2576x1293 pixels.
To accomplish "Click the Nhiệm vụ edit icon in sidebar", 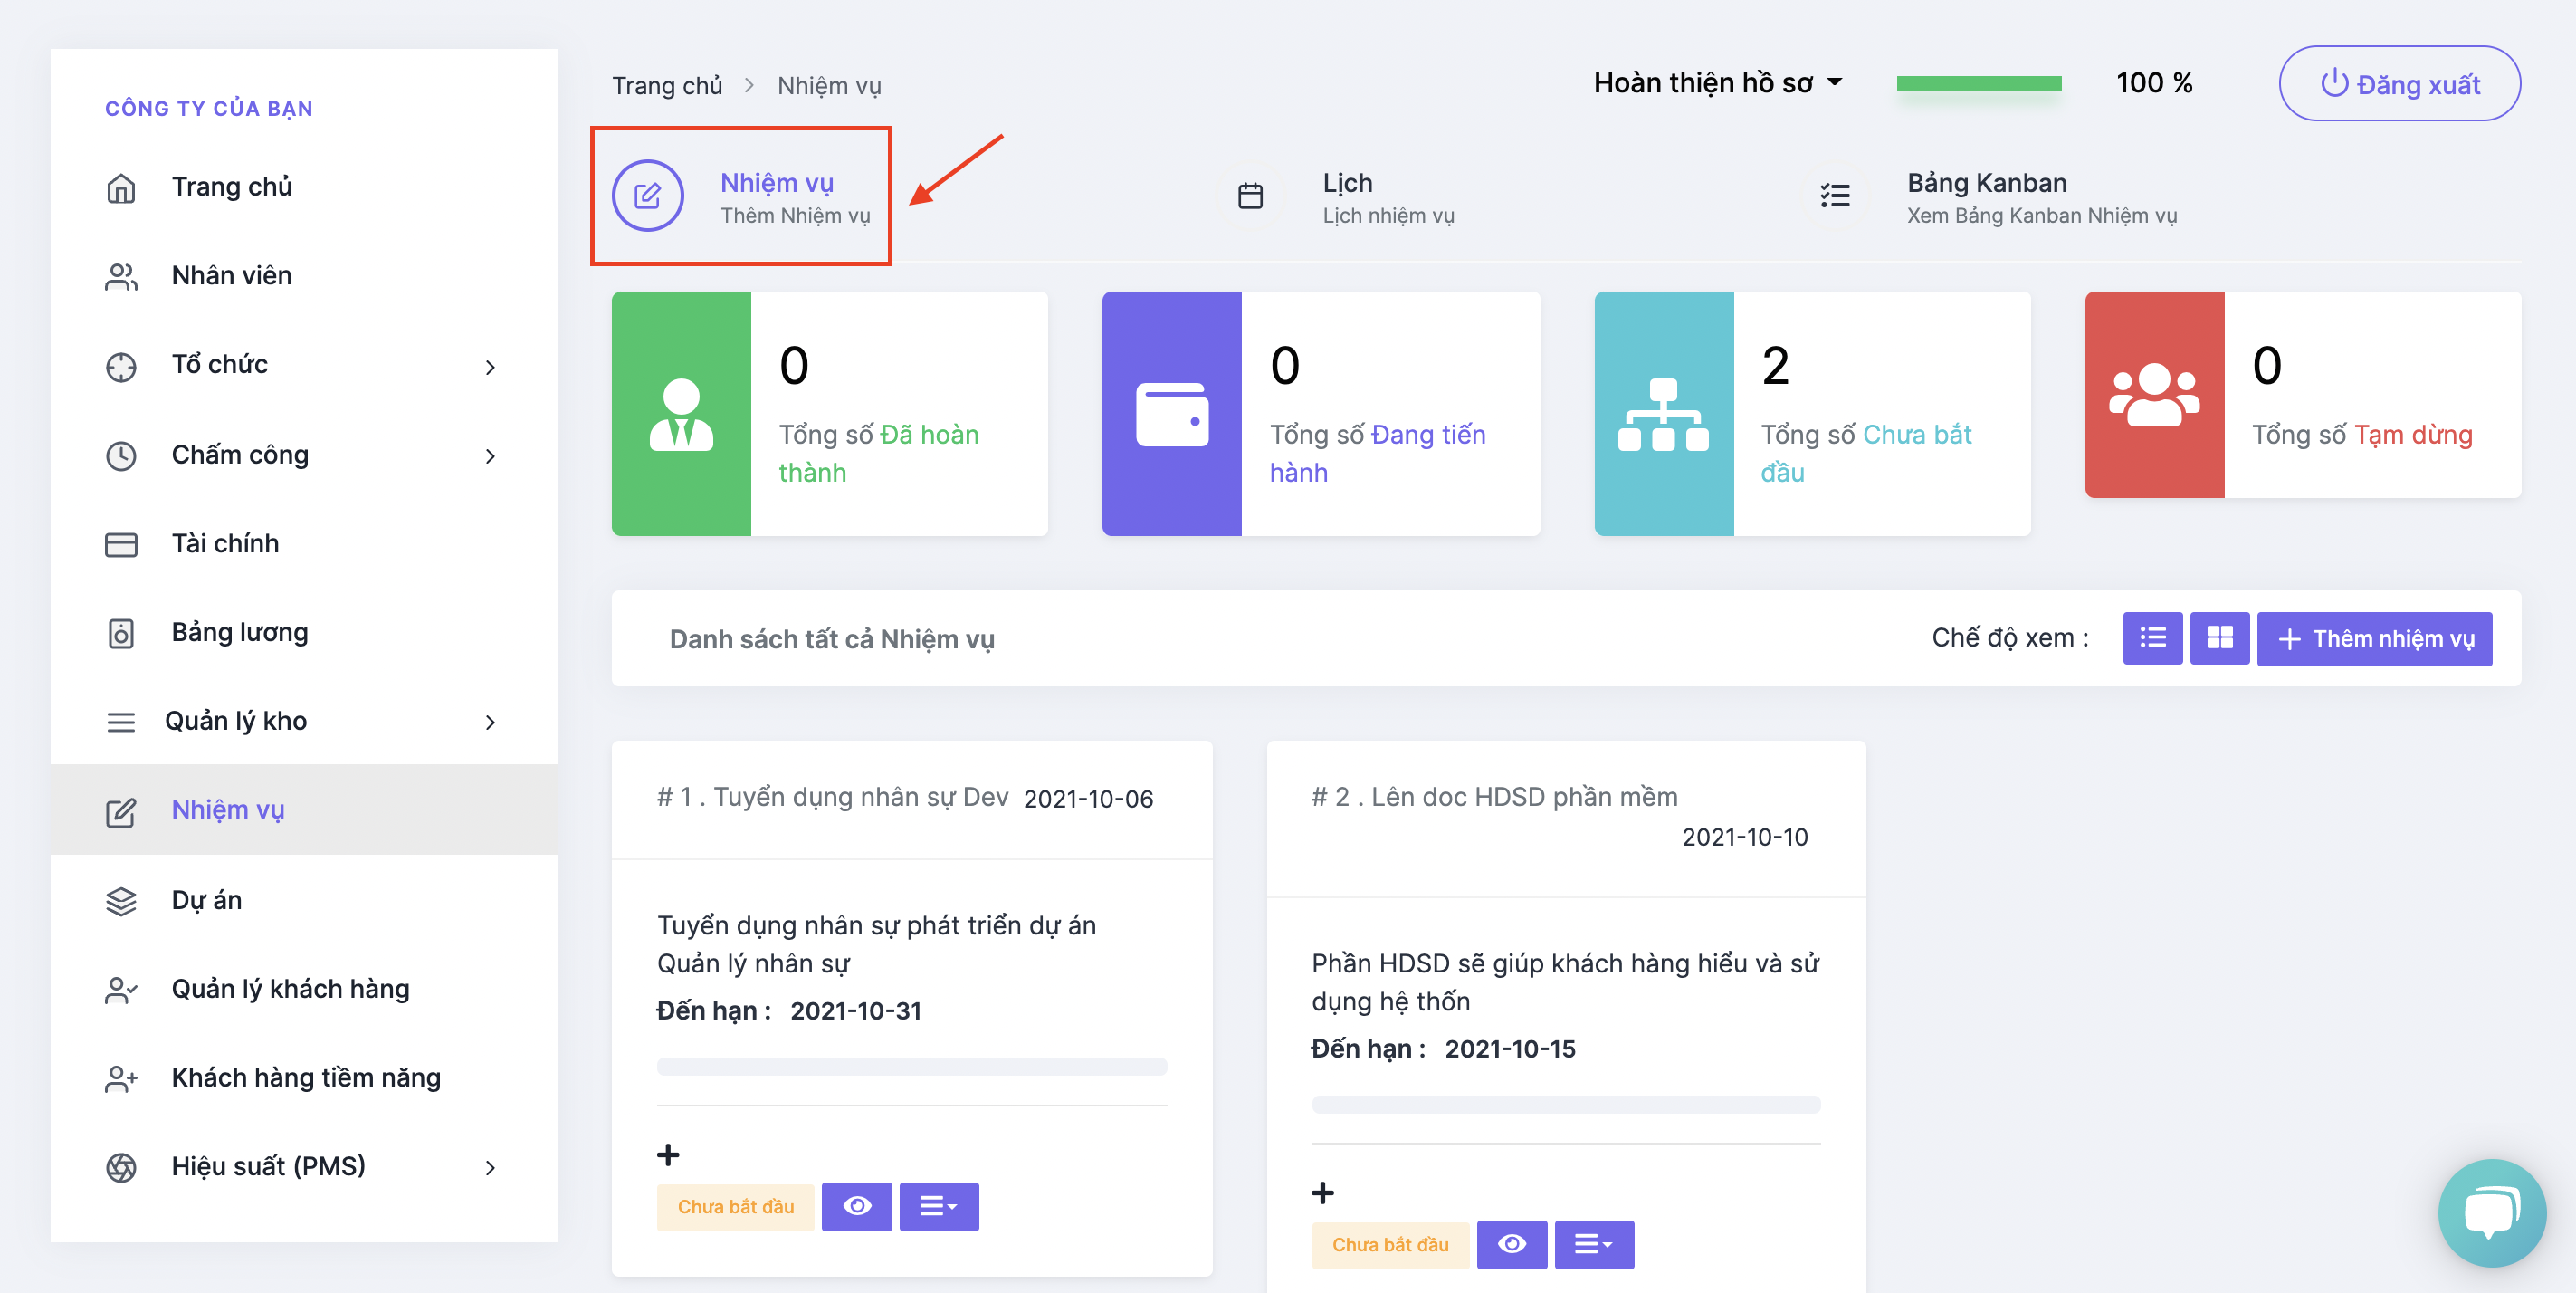I will [x=121, y=812].
